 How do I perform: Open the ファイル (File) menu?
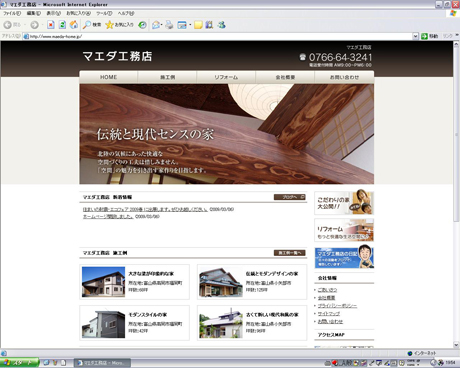pyautogui.click(x=12, y=13)
